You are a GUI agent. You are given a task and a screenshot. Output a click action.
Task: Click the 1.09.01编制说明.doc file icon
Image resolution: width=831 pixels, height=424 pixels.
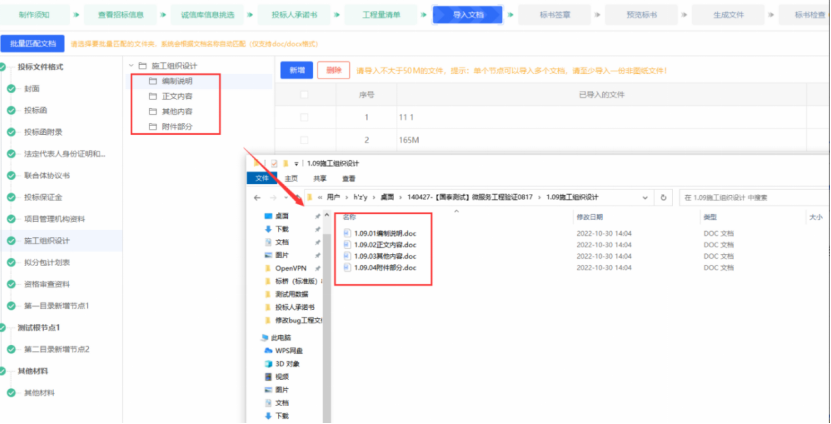coord(348,234)
